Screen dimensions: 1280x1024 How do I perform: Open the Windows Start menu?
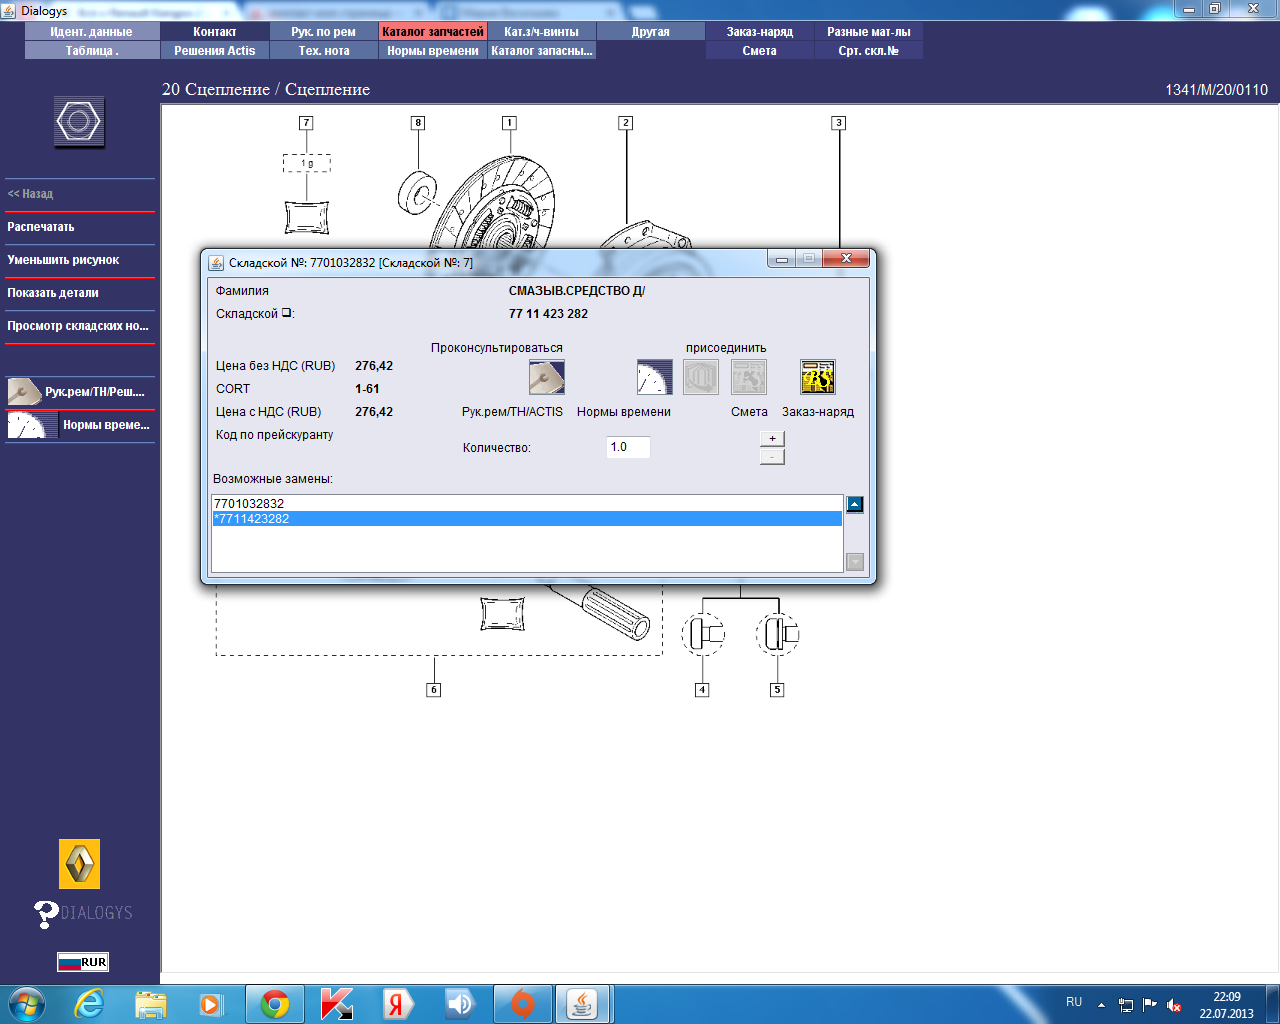27,1004
